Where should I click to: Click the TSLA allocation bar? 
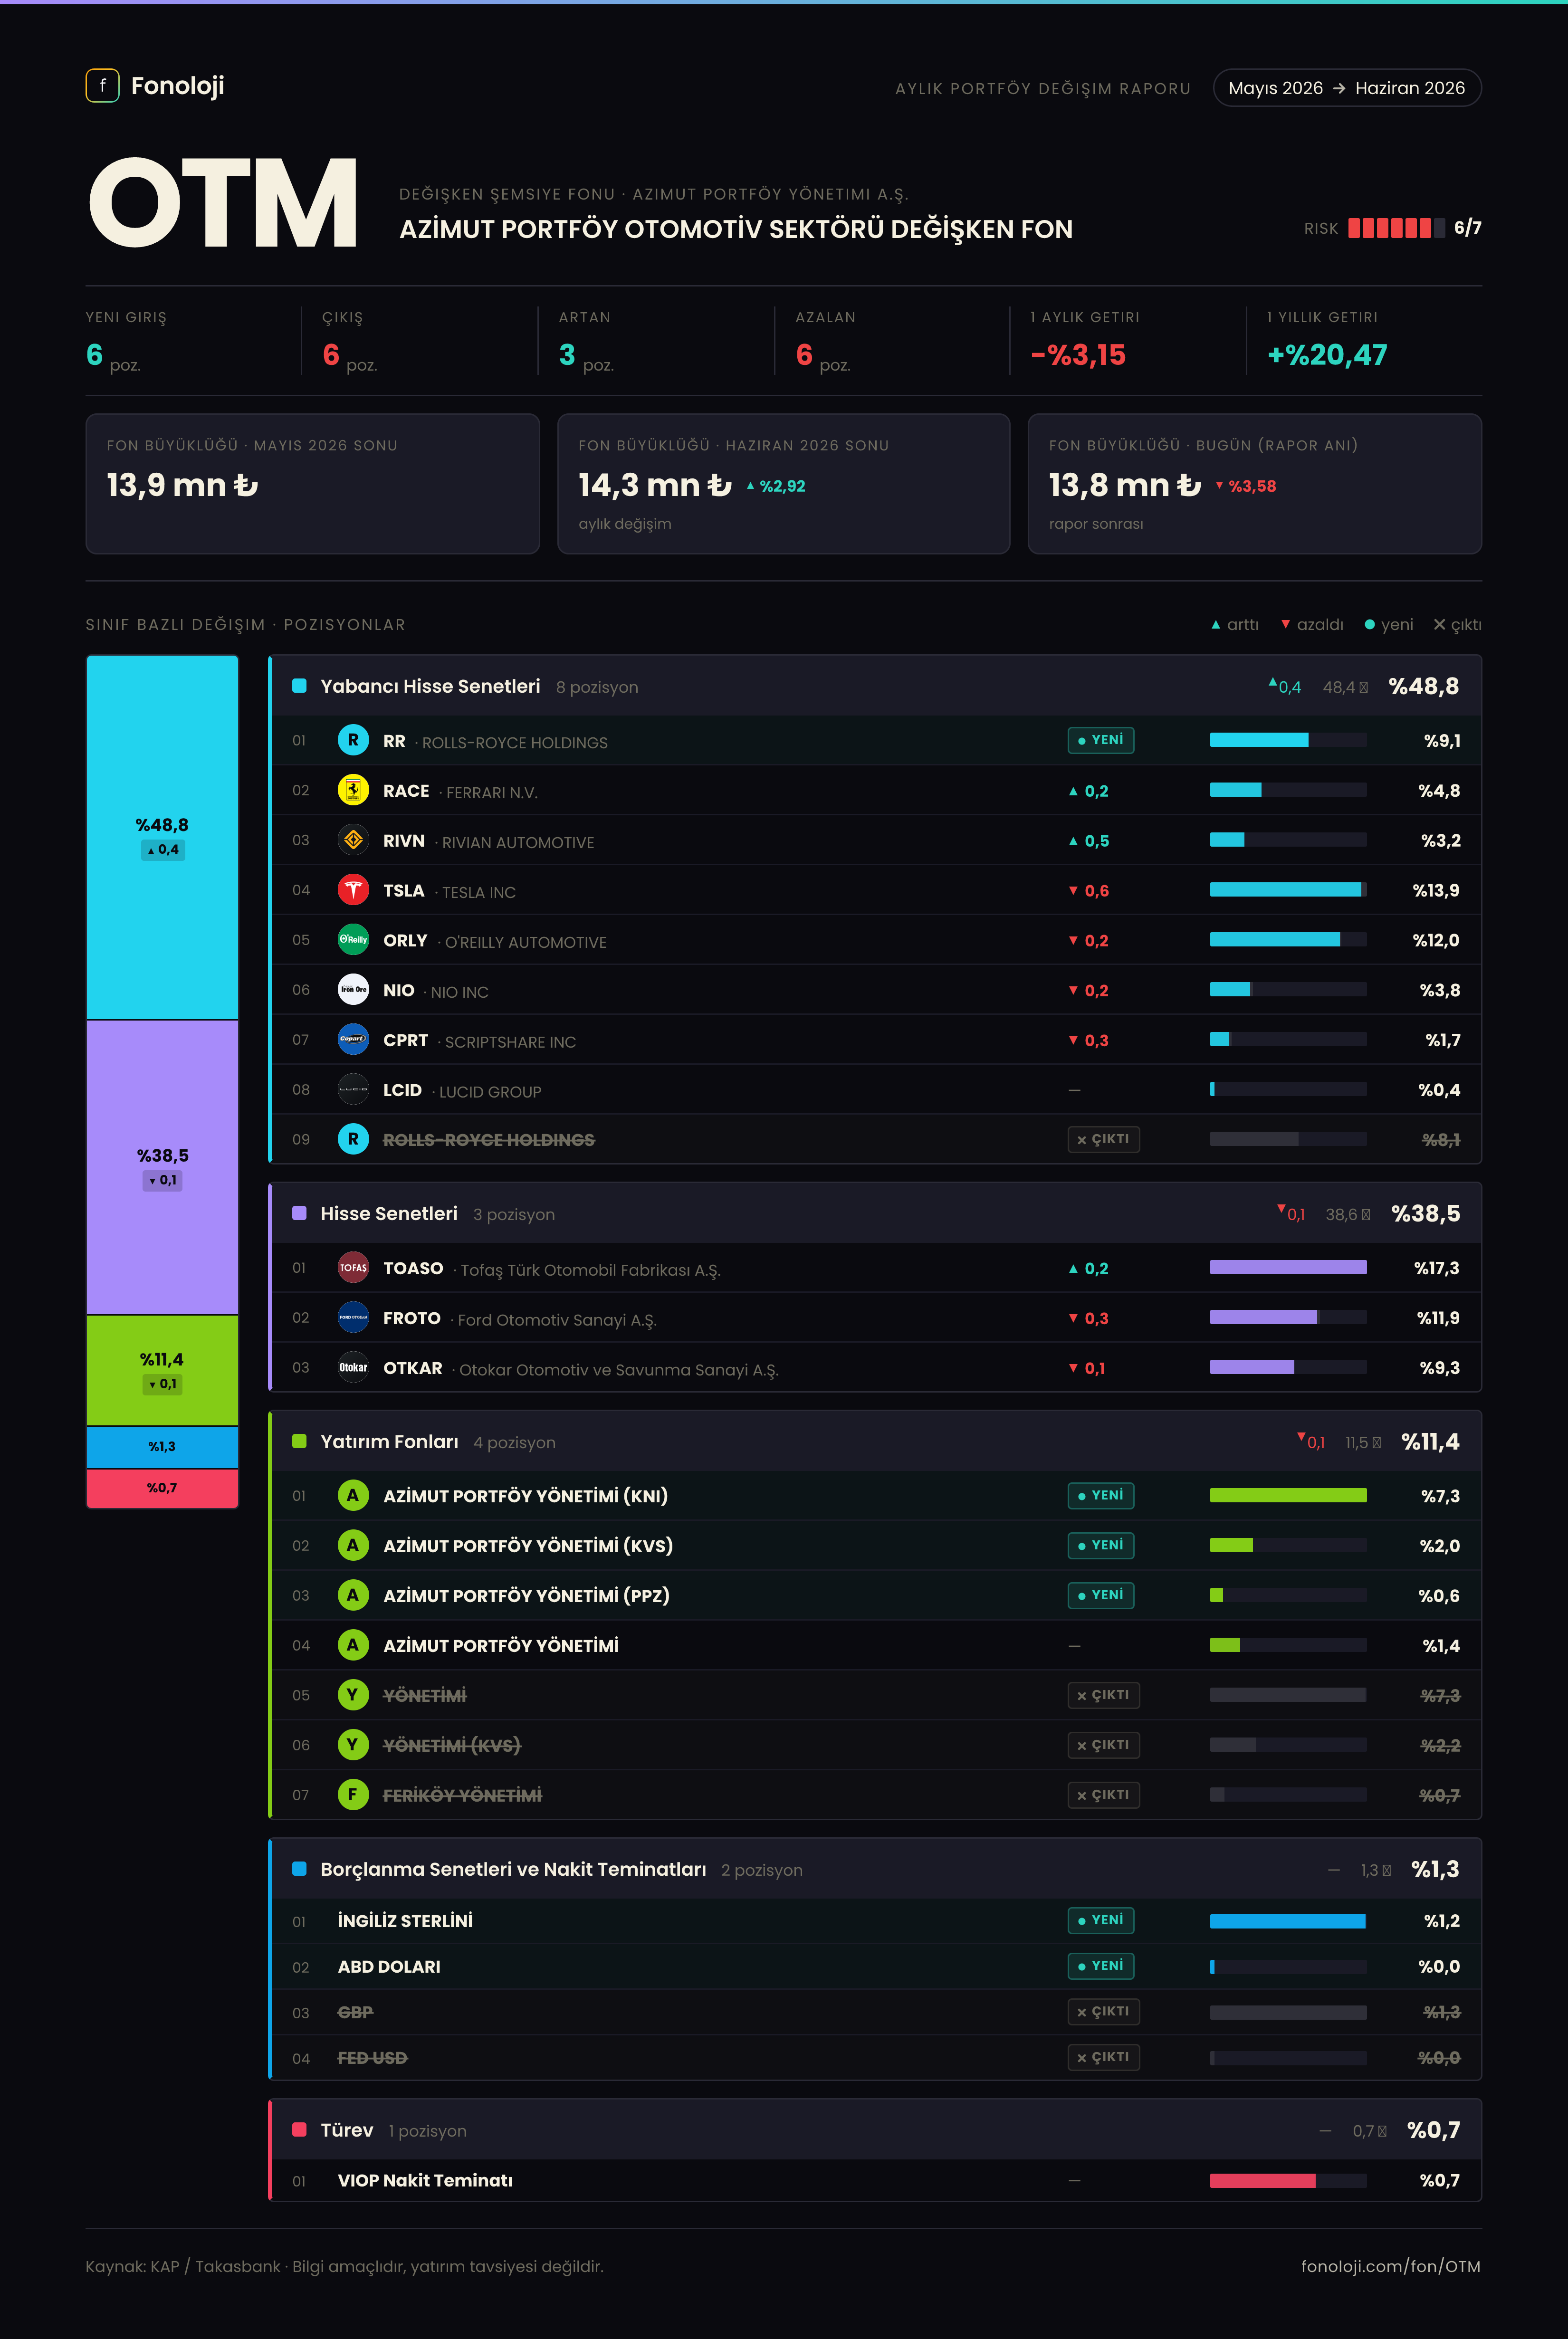(1288, 890)
